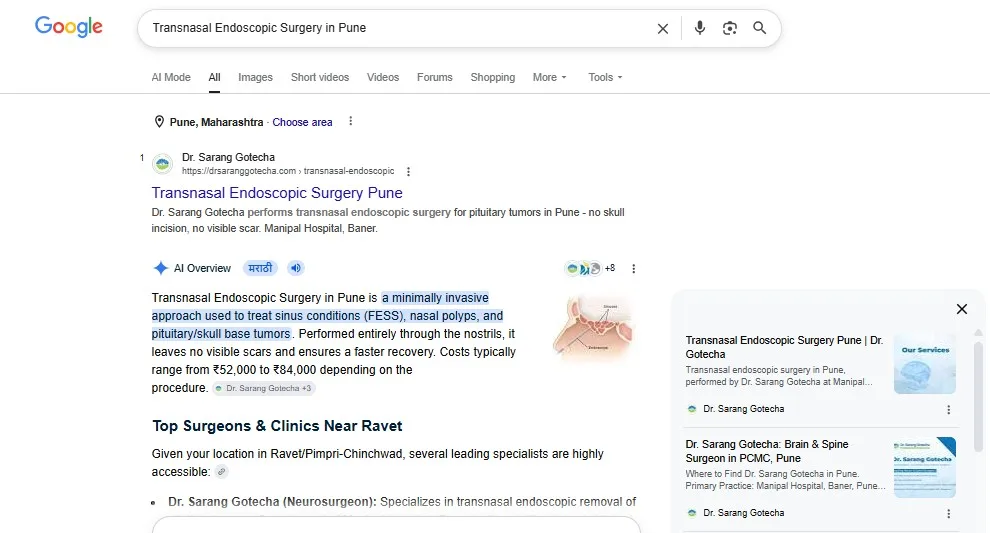Screen dimensions: 990x533
Task: Open options menu next to Choose area
Action: coord(350,121)
